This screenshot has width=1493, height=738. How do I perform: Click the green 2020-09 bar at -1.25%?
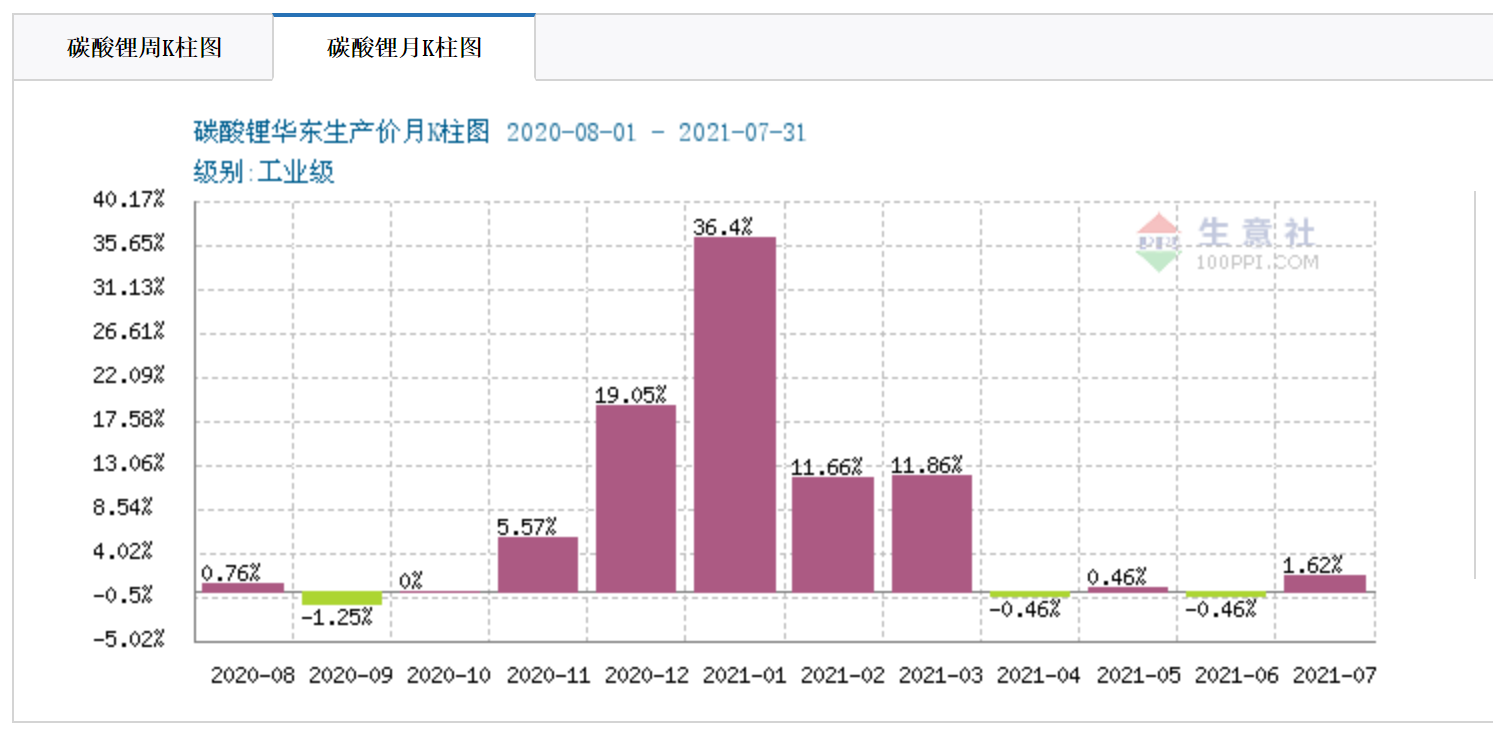(341, 598)
